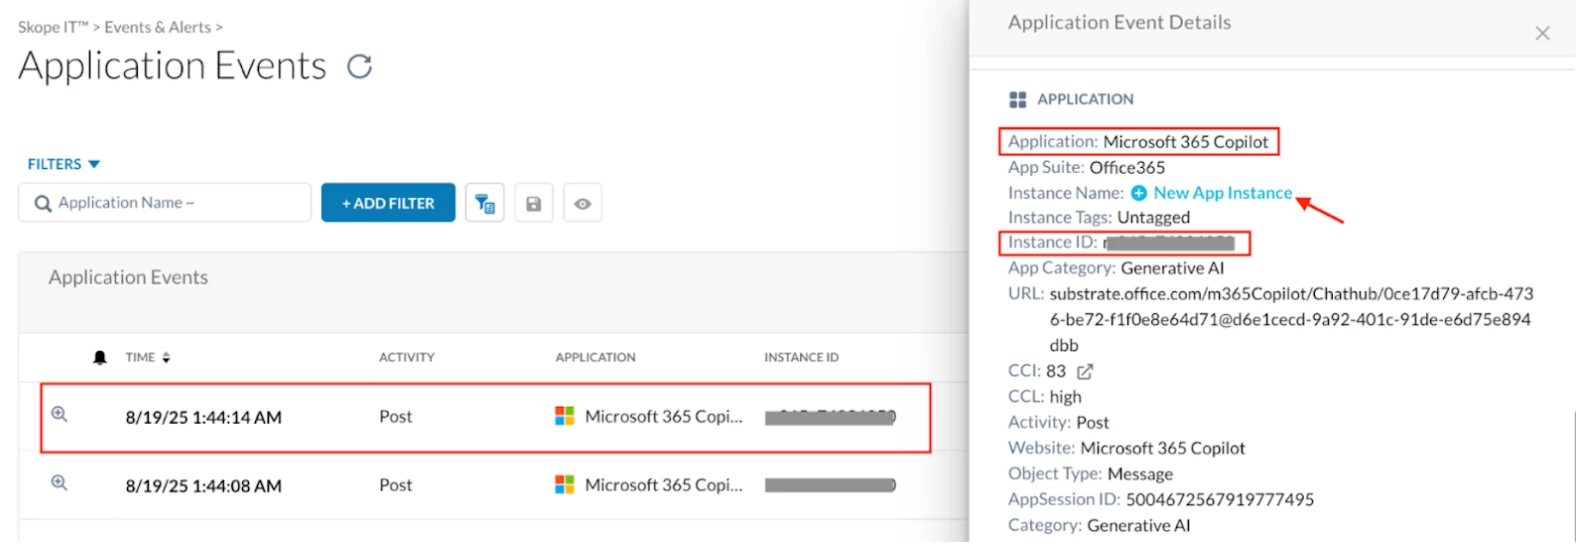Screen dimensions: 1596x552
Task: Close the Application Event Details panel
Action: [x=1542, y=34]
